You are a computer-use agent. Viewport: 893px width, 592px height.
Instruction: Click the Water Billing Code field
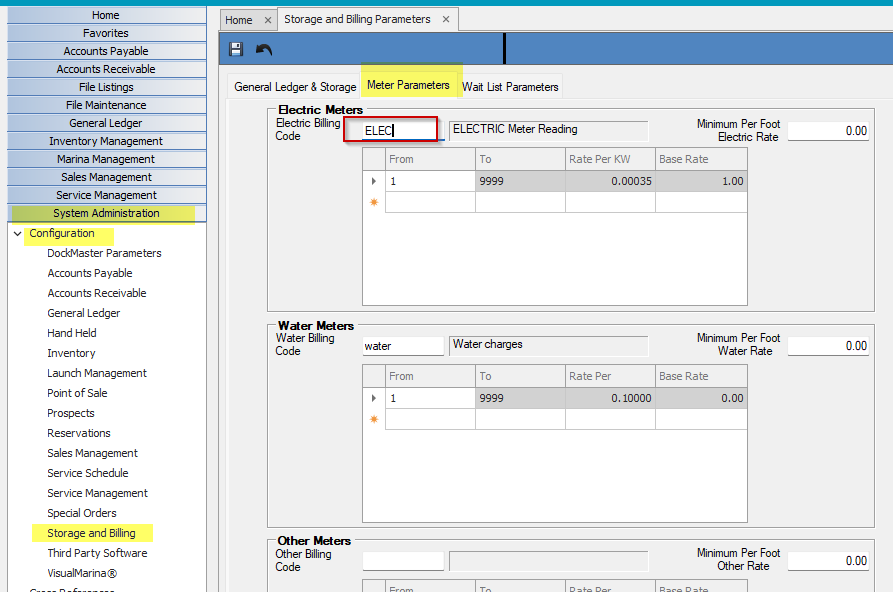pos(402,346)
